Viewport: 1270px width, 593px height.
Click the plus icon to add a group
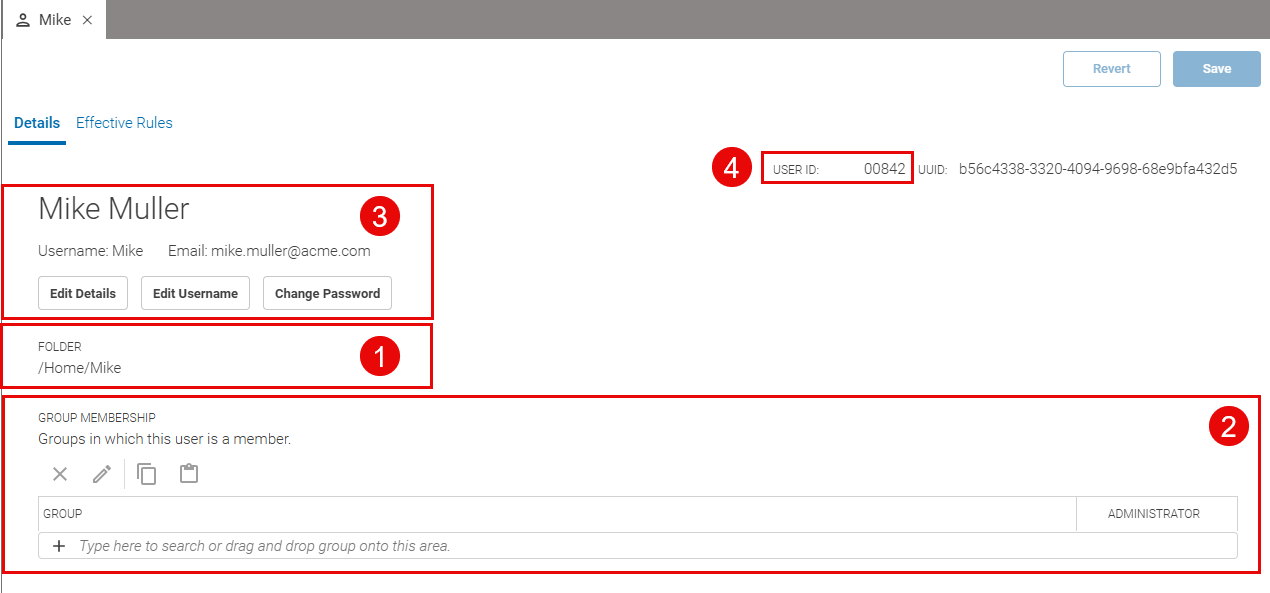tap(59, 545)
